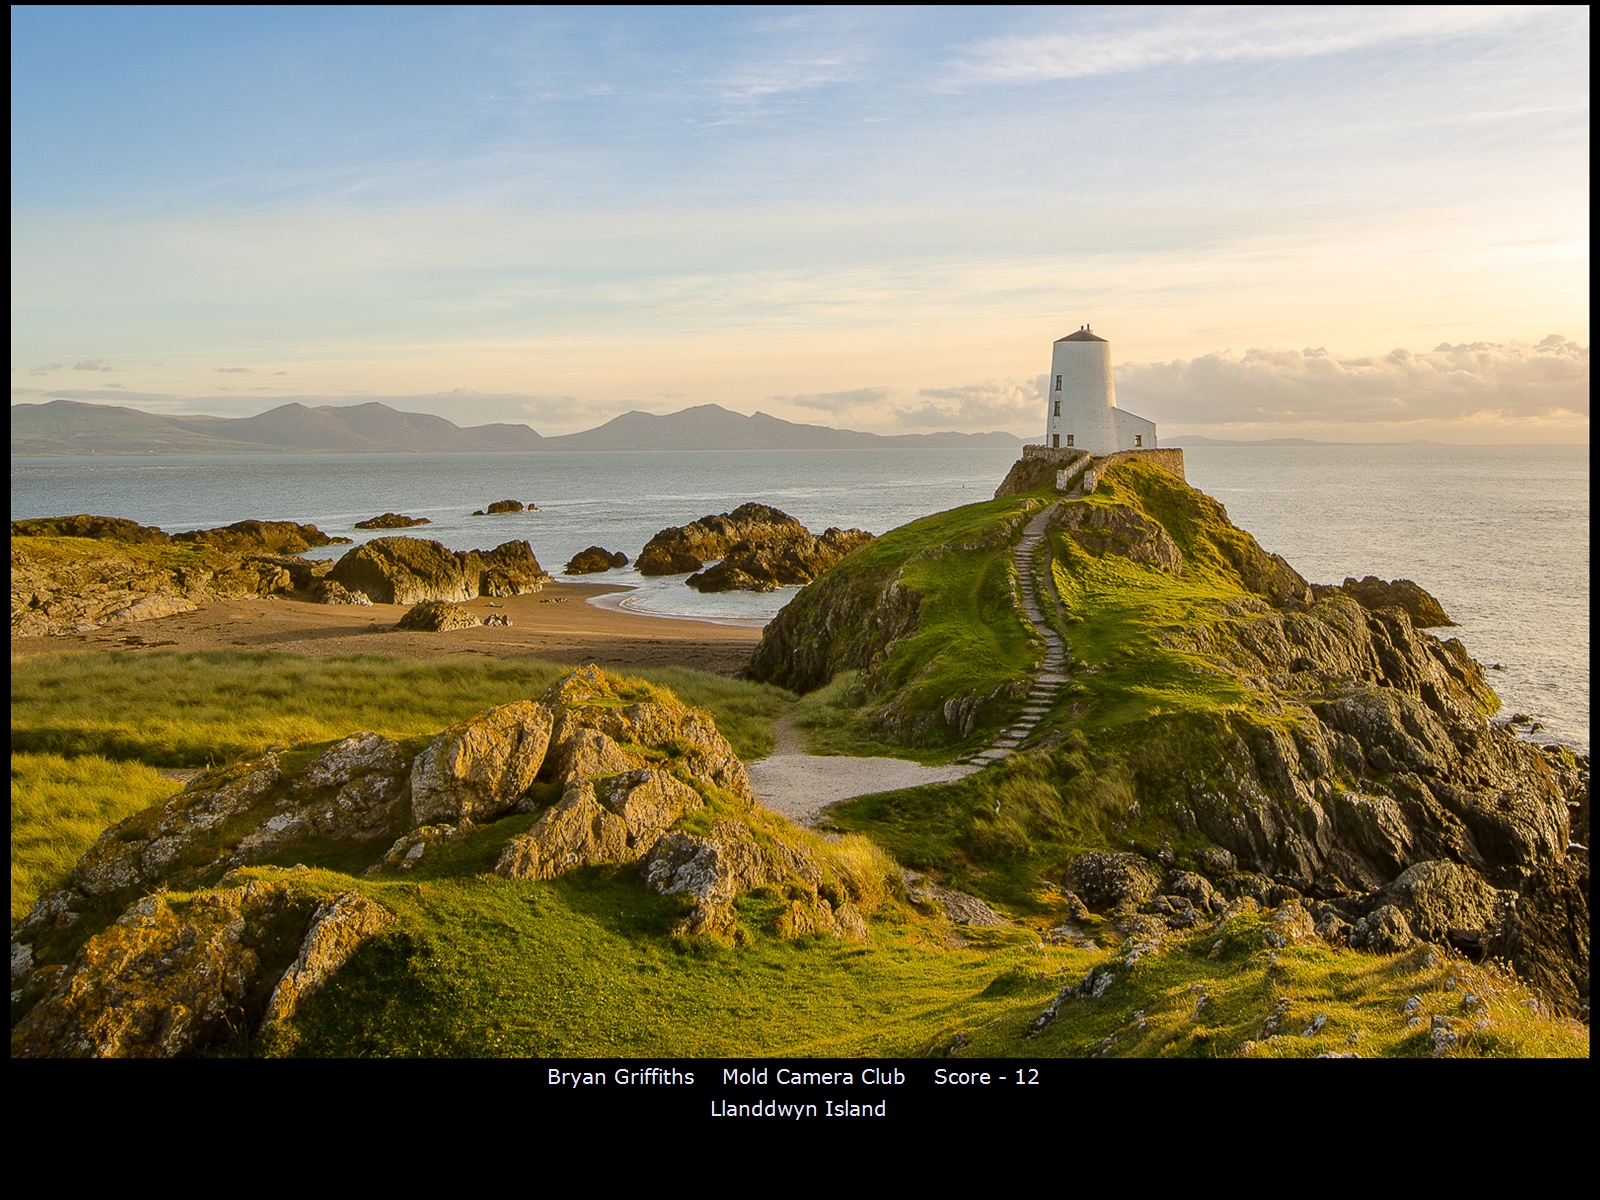Click the Llanddwyn Island title text
This screenshot has height=1200, width=1600.
797,1109
